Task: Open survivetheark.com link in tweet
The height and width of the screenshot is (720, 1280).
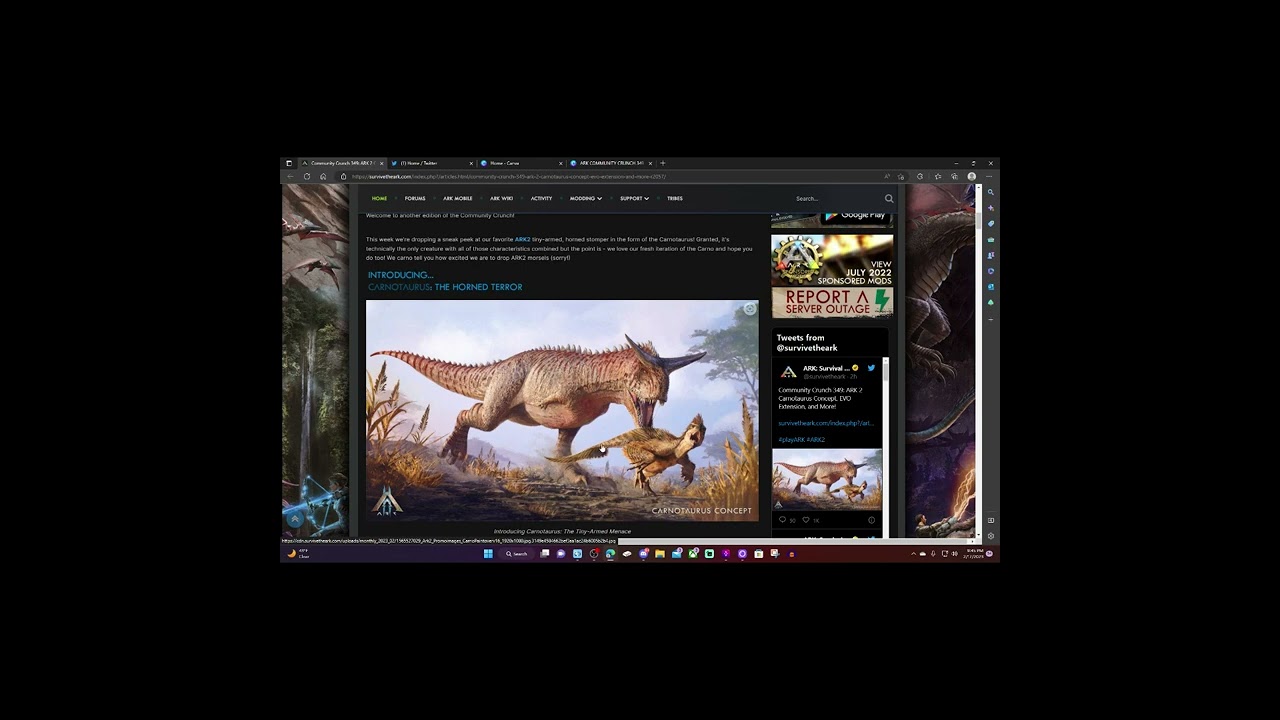Action: point(826,423)
